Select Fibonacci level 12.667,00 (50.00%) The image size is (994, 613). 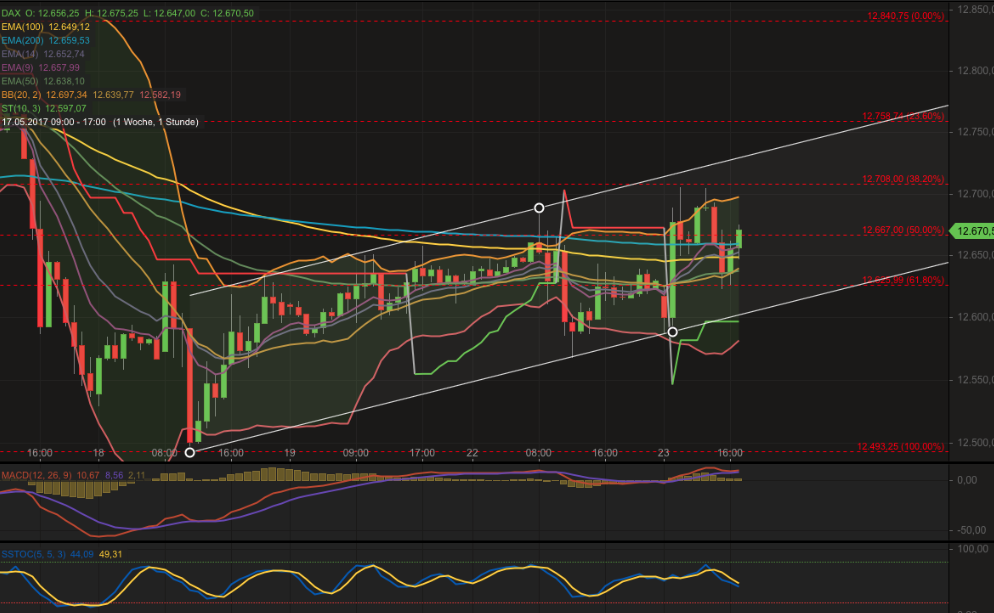click(903, 230)
